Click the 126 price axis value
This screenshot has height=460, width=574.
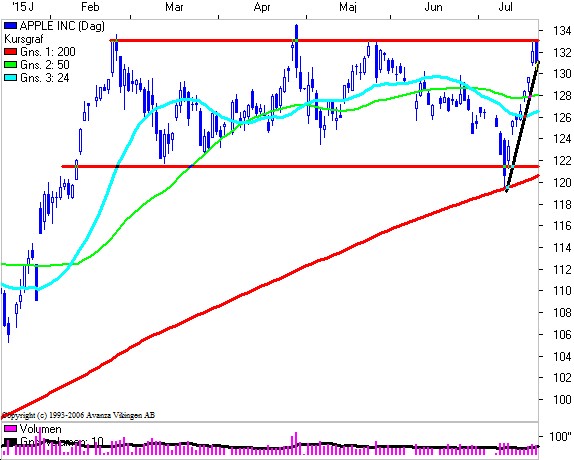[562, 117]
